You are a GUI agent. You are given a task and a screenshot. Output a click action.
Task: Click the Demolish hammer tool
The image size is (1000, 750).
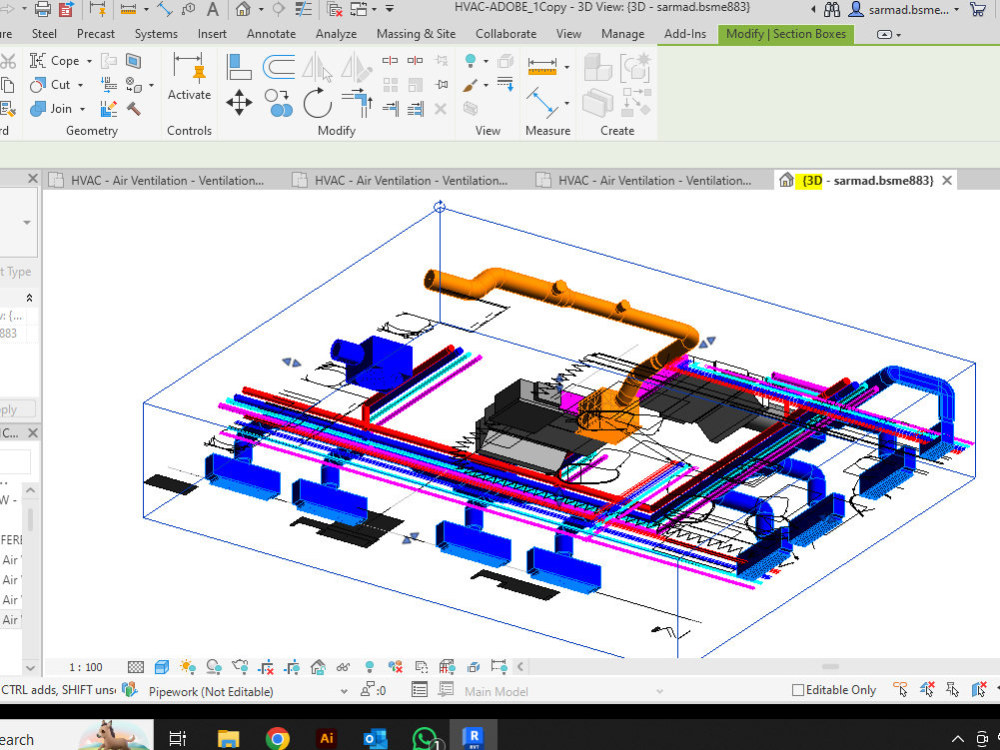click(x=134, y=109)
